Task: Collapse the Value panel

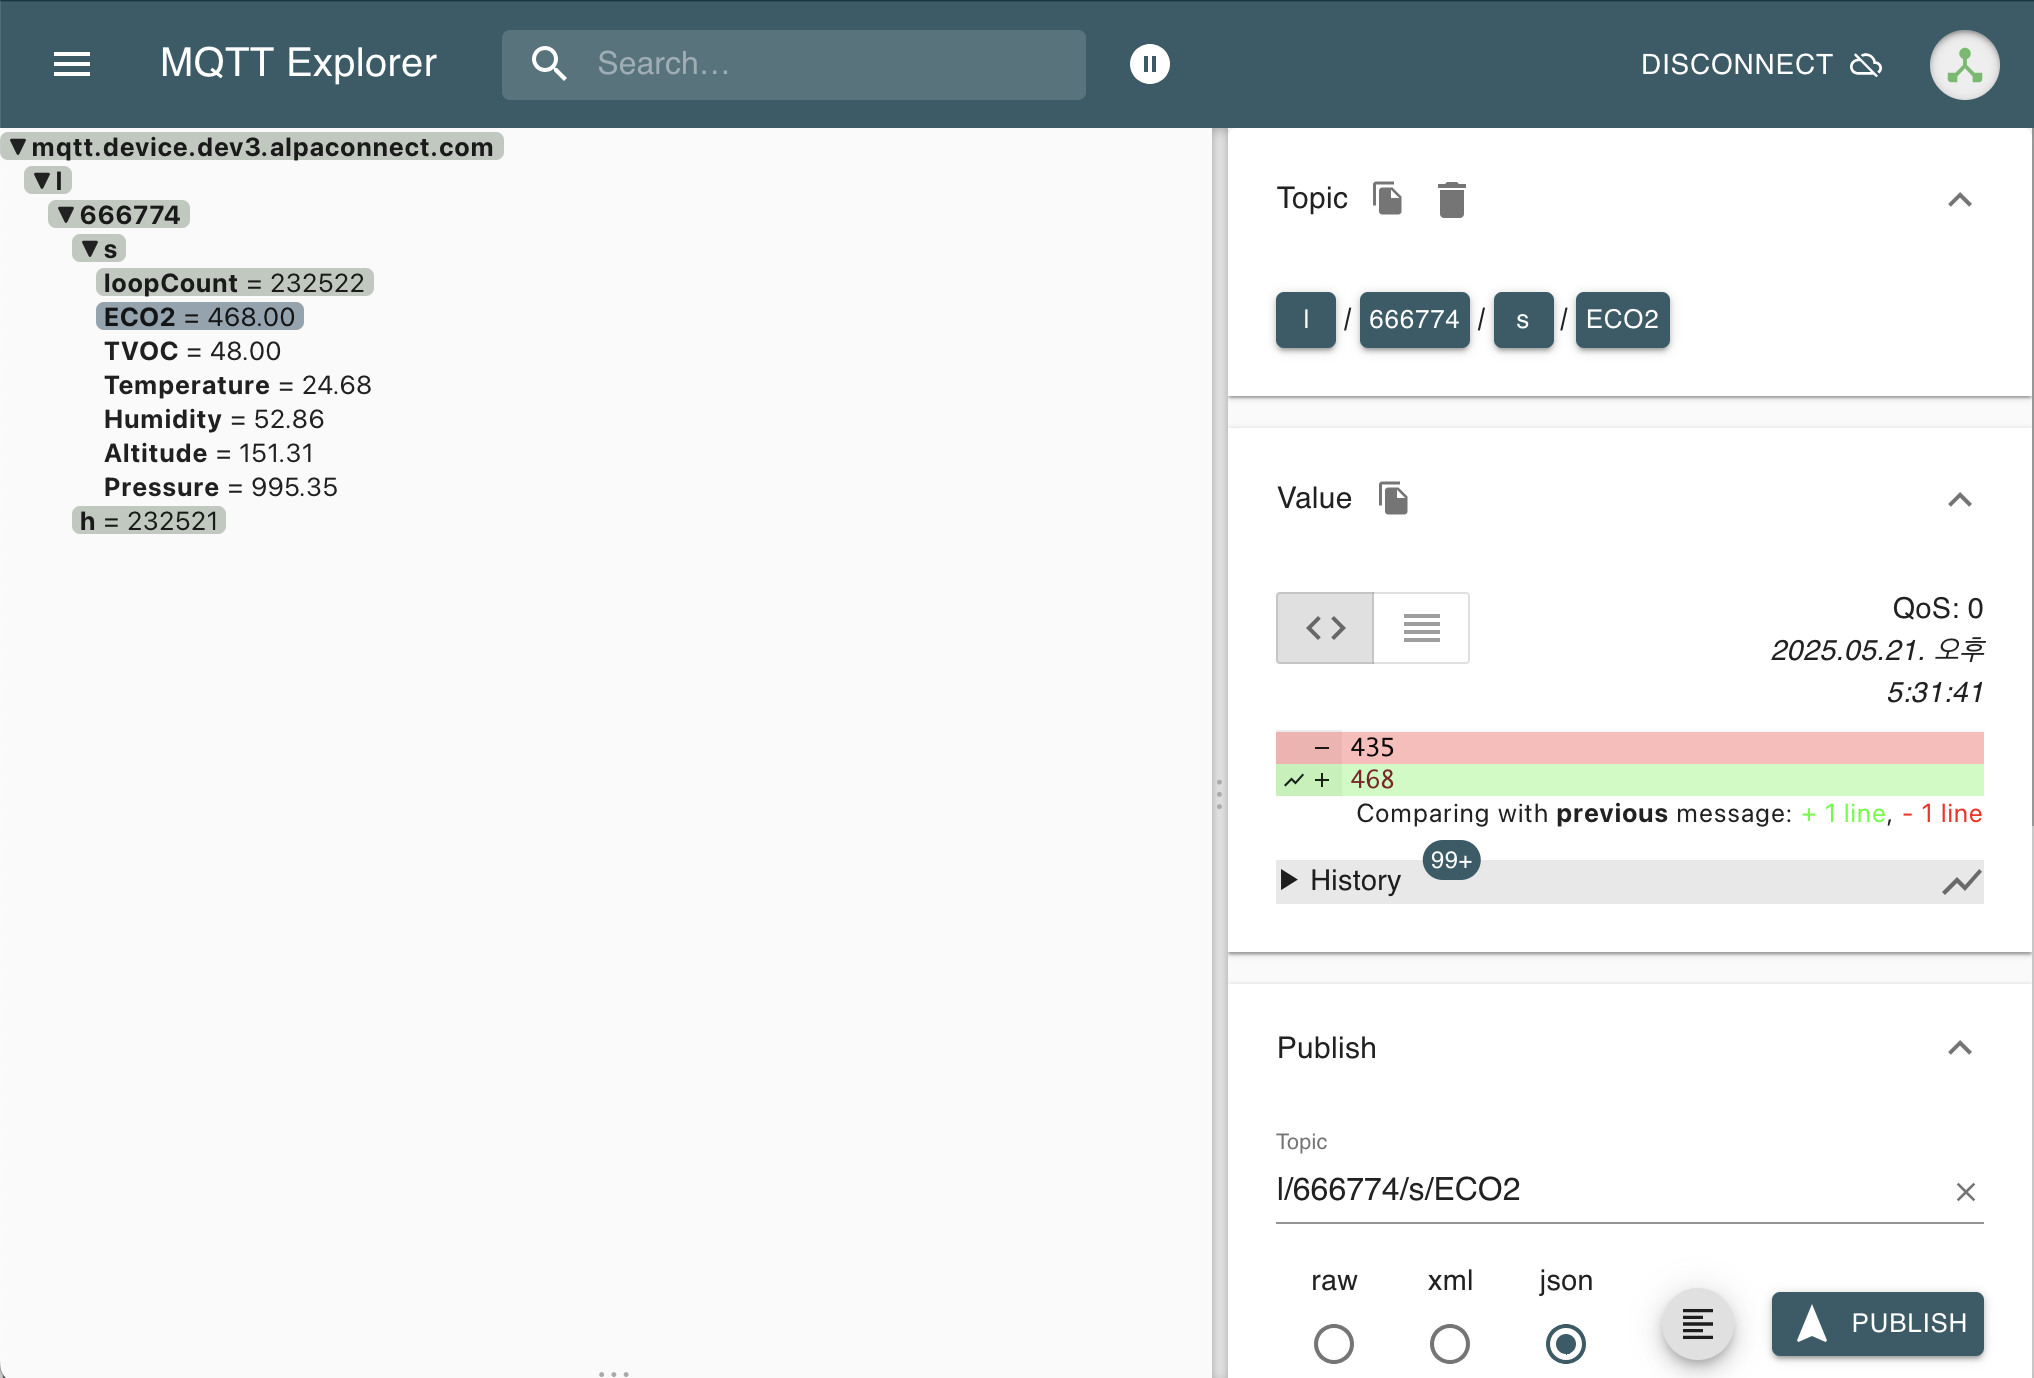Action: 1959,500
